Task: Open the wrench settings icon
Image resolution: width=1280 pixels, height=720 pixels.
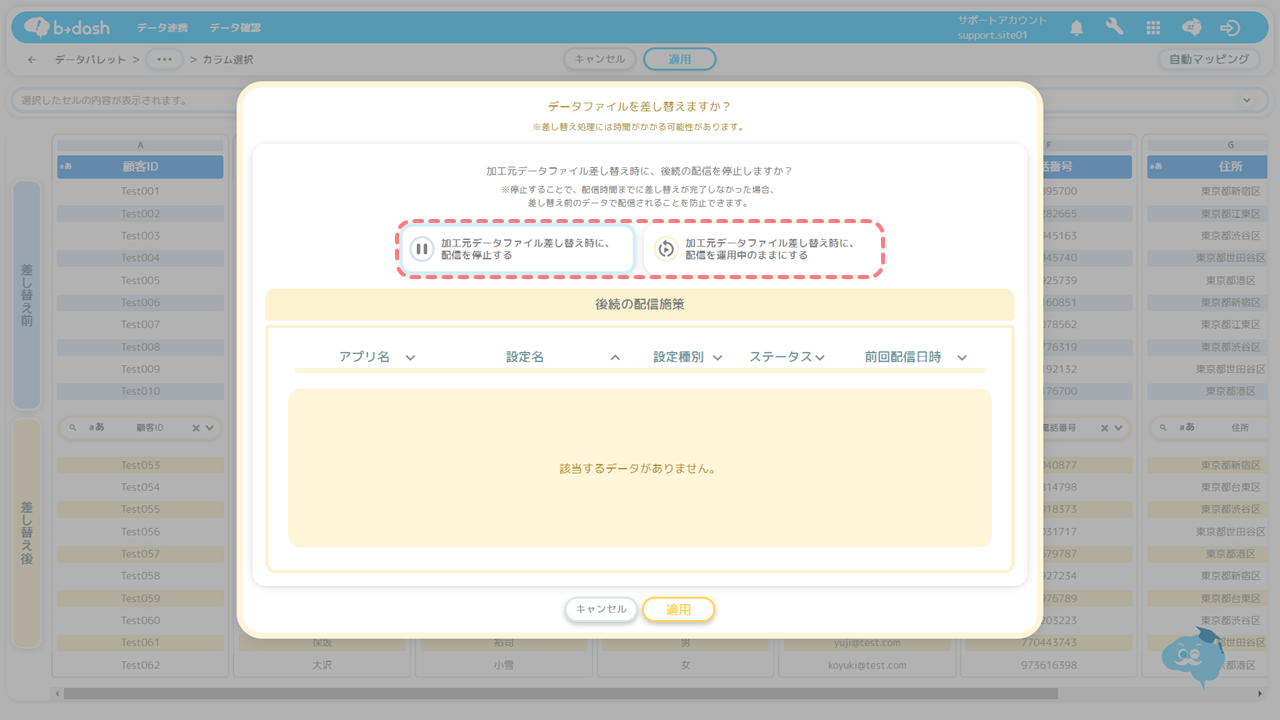Action: (x=1114, y=28)
